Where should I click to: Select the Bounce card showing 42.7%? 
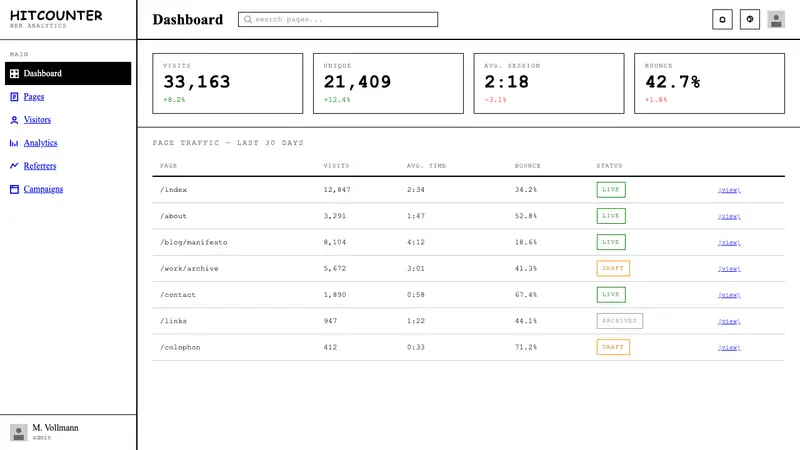(x=710, y=83)
